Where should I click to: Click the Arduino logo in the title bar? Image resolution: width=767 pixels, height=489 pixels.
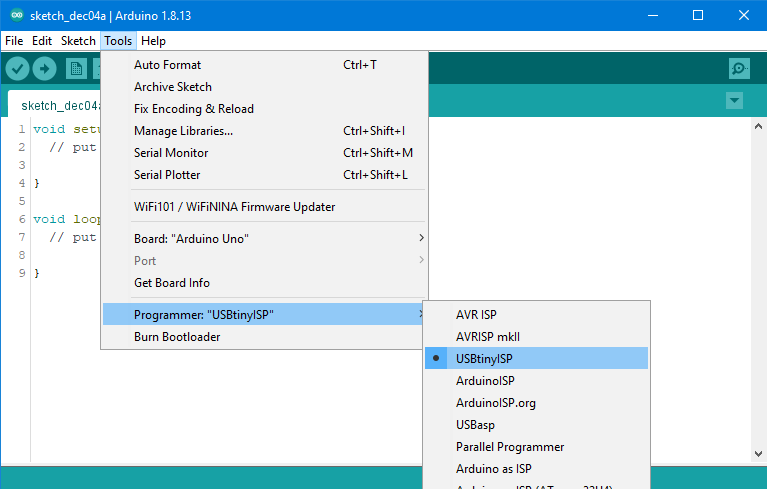pos(17,15)
